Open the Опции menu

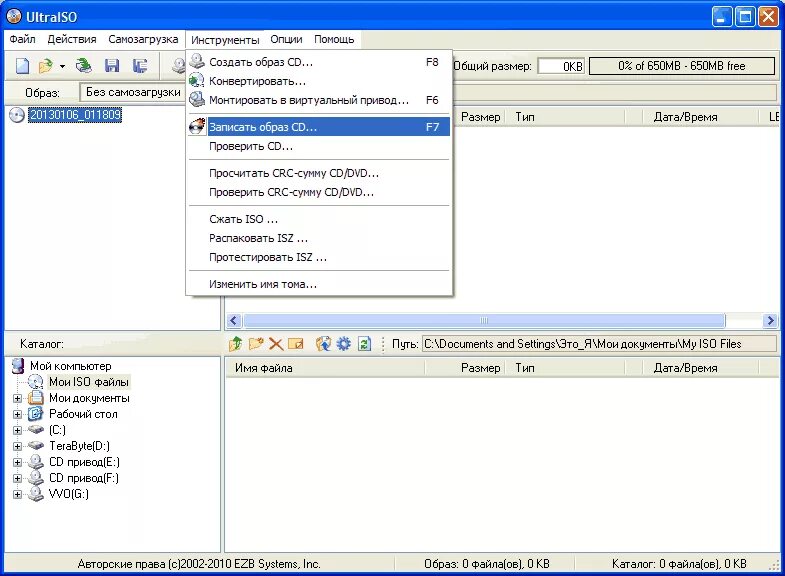(286, 39)
